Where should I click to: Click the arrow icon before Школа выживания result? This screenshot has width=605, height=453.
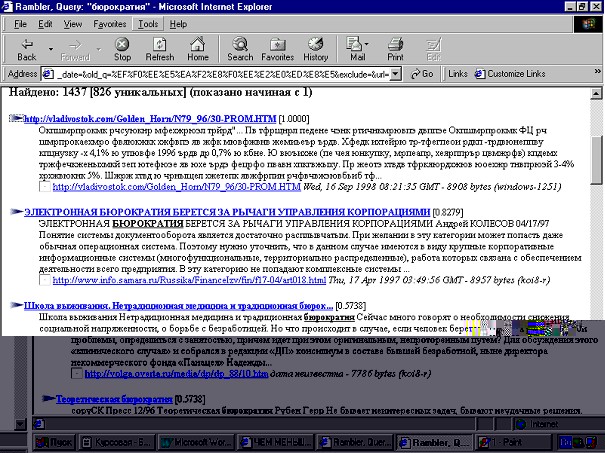point(16,305)
